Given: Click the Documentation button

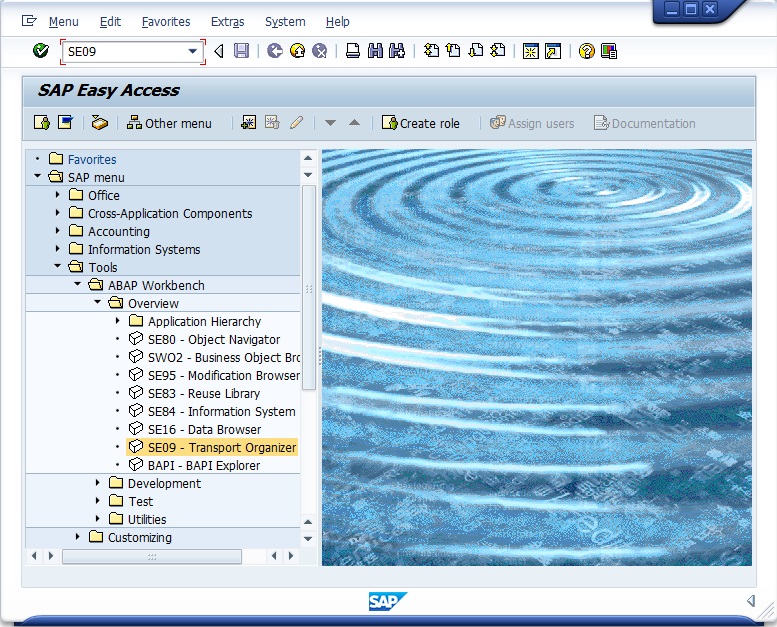Looking at the screenshot, I should [645, 123].
